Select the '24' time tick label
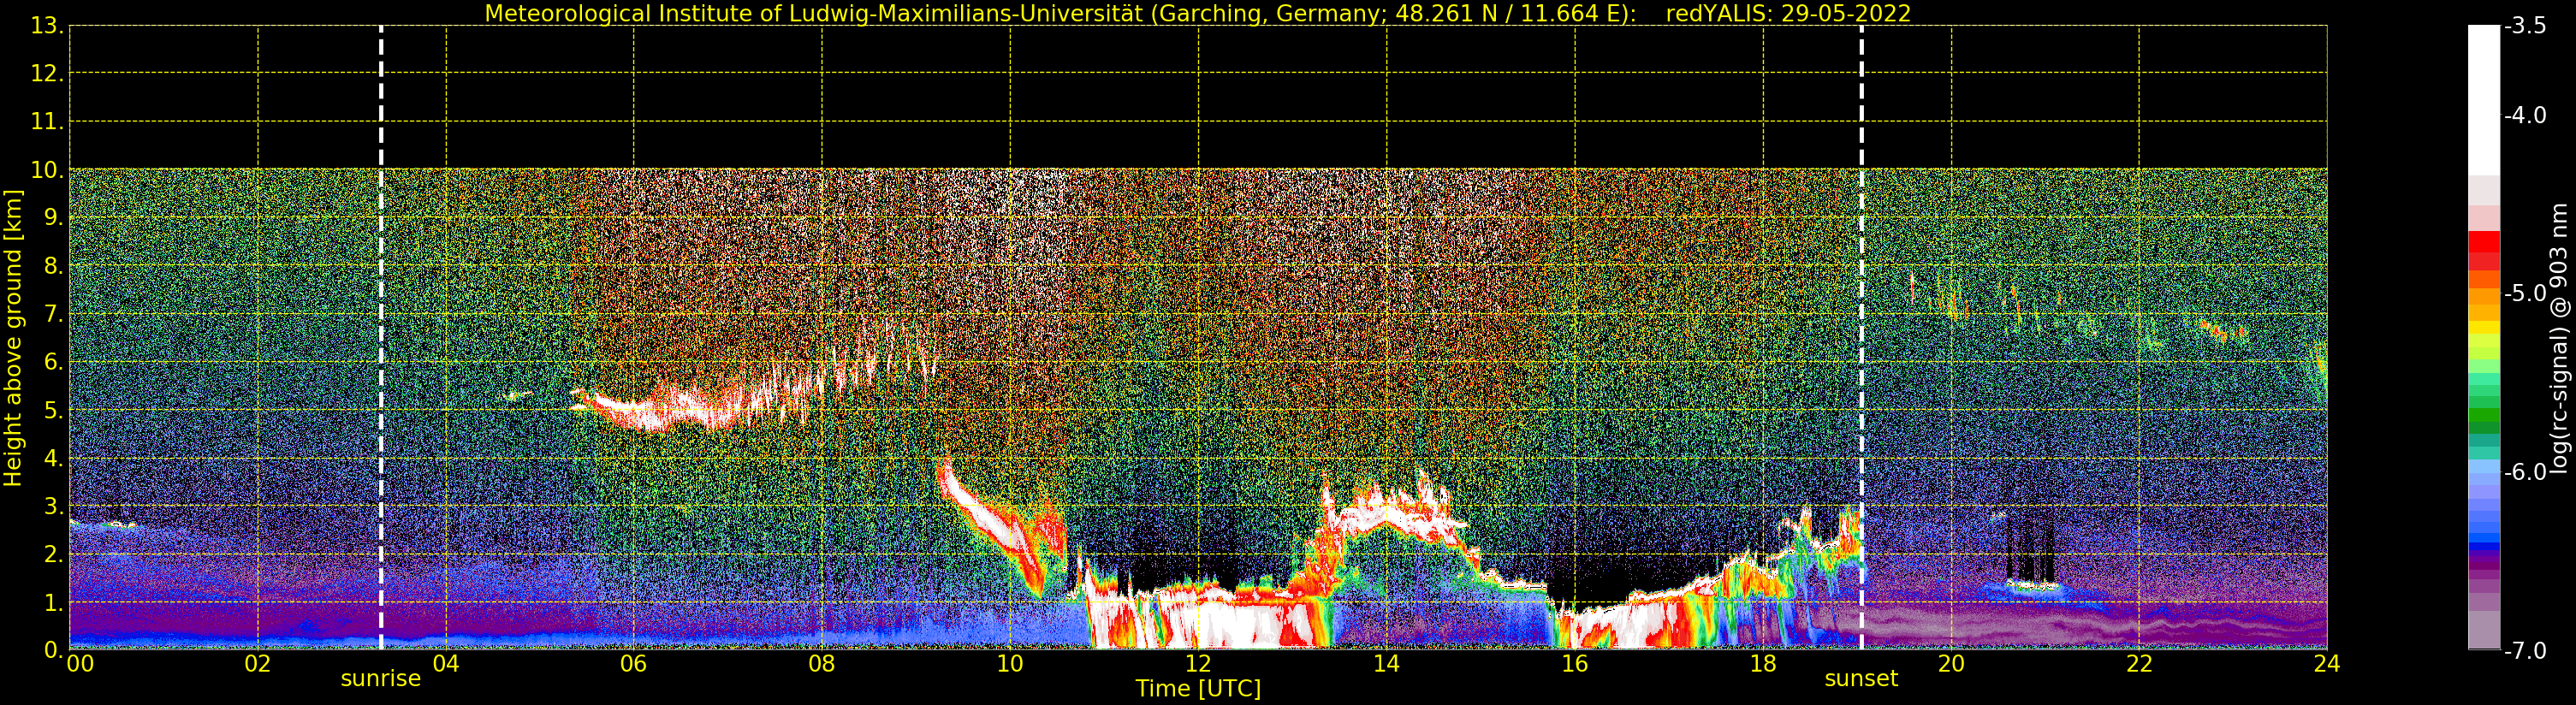The width and height of the screenshot is (2576, 705). [x=2327, y=664]
